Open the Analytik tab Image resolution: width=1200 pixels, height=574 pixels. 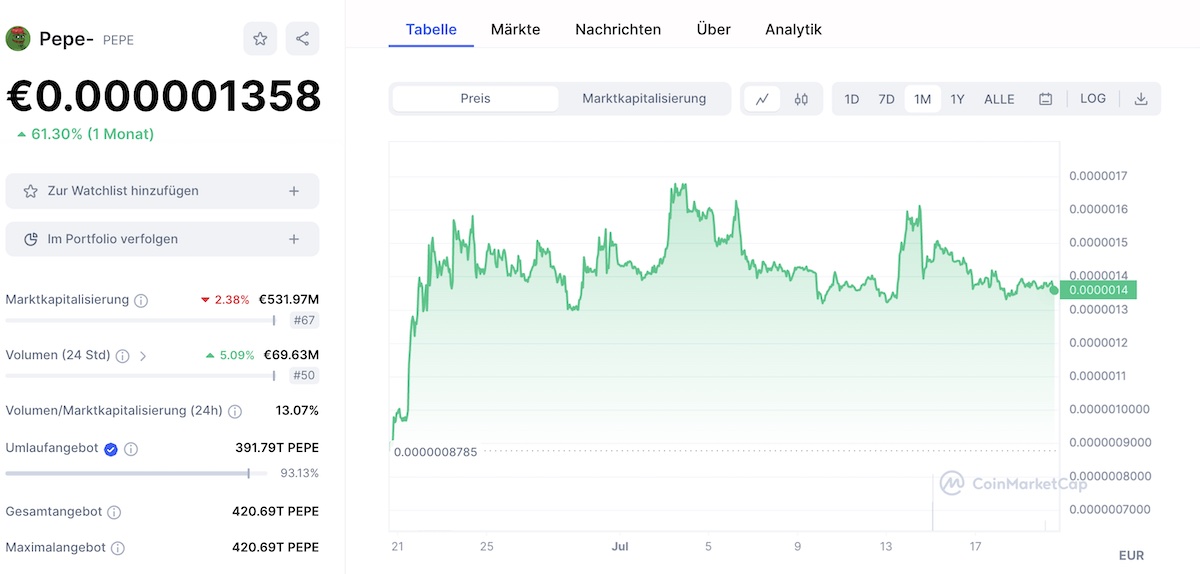793,29
